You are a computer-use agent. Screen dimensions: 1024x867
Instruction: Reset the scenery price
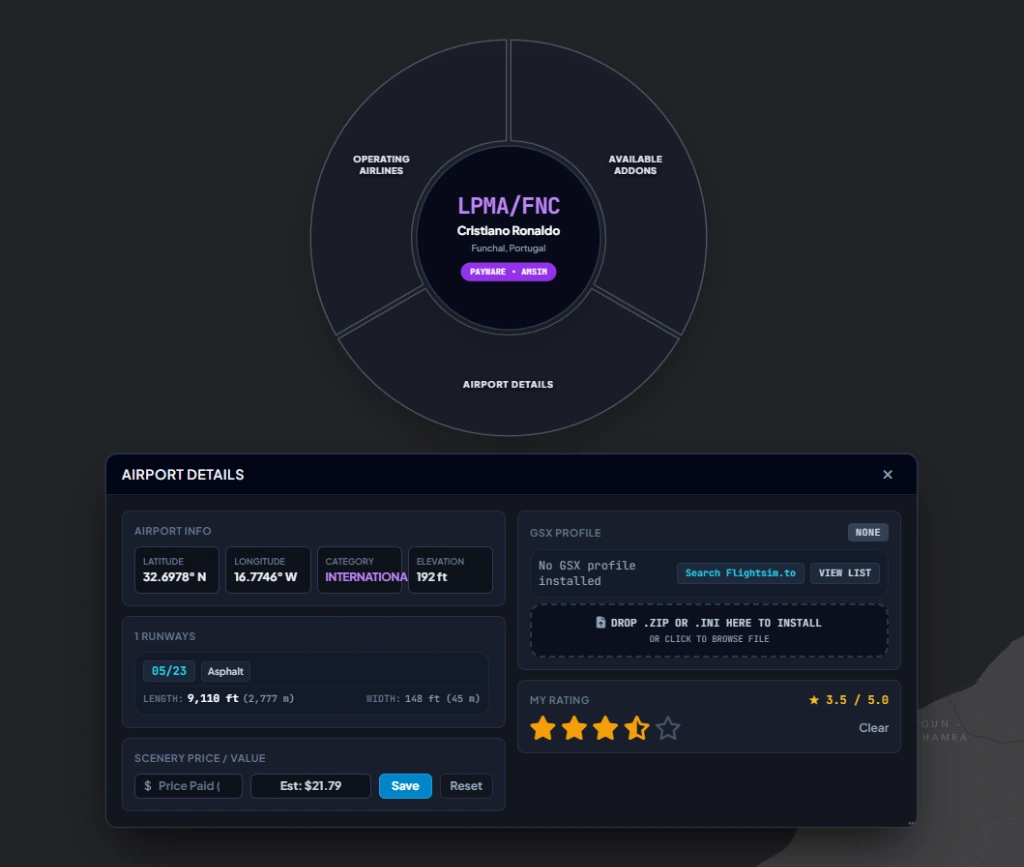pyautogui.click(x=466, y=786)
